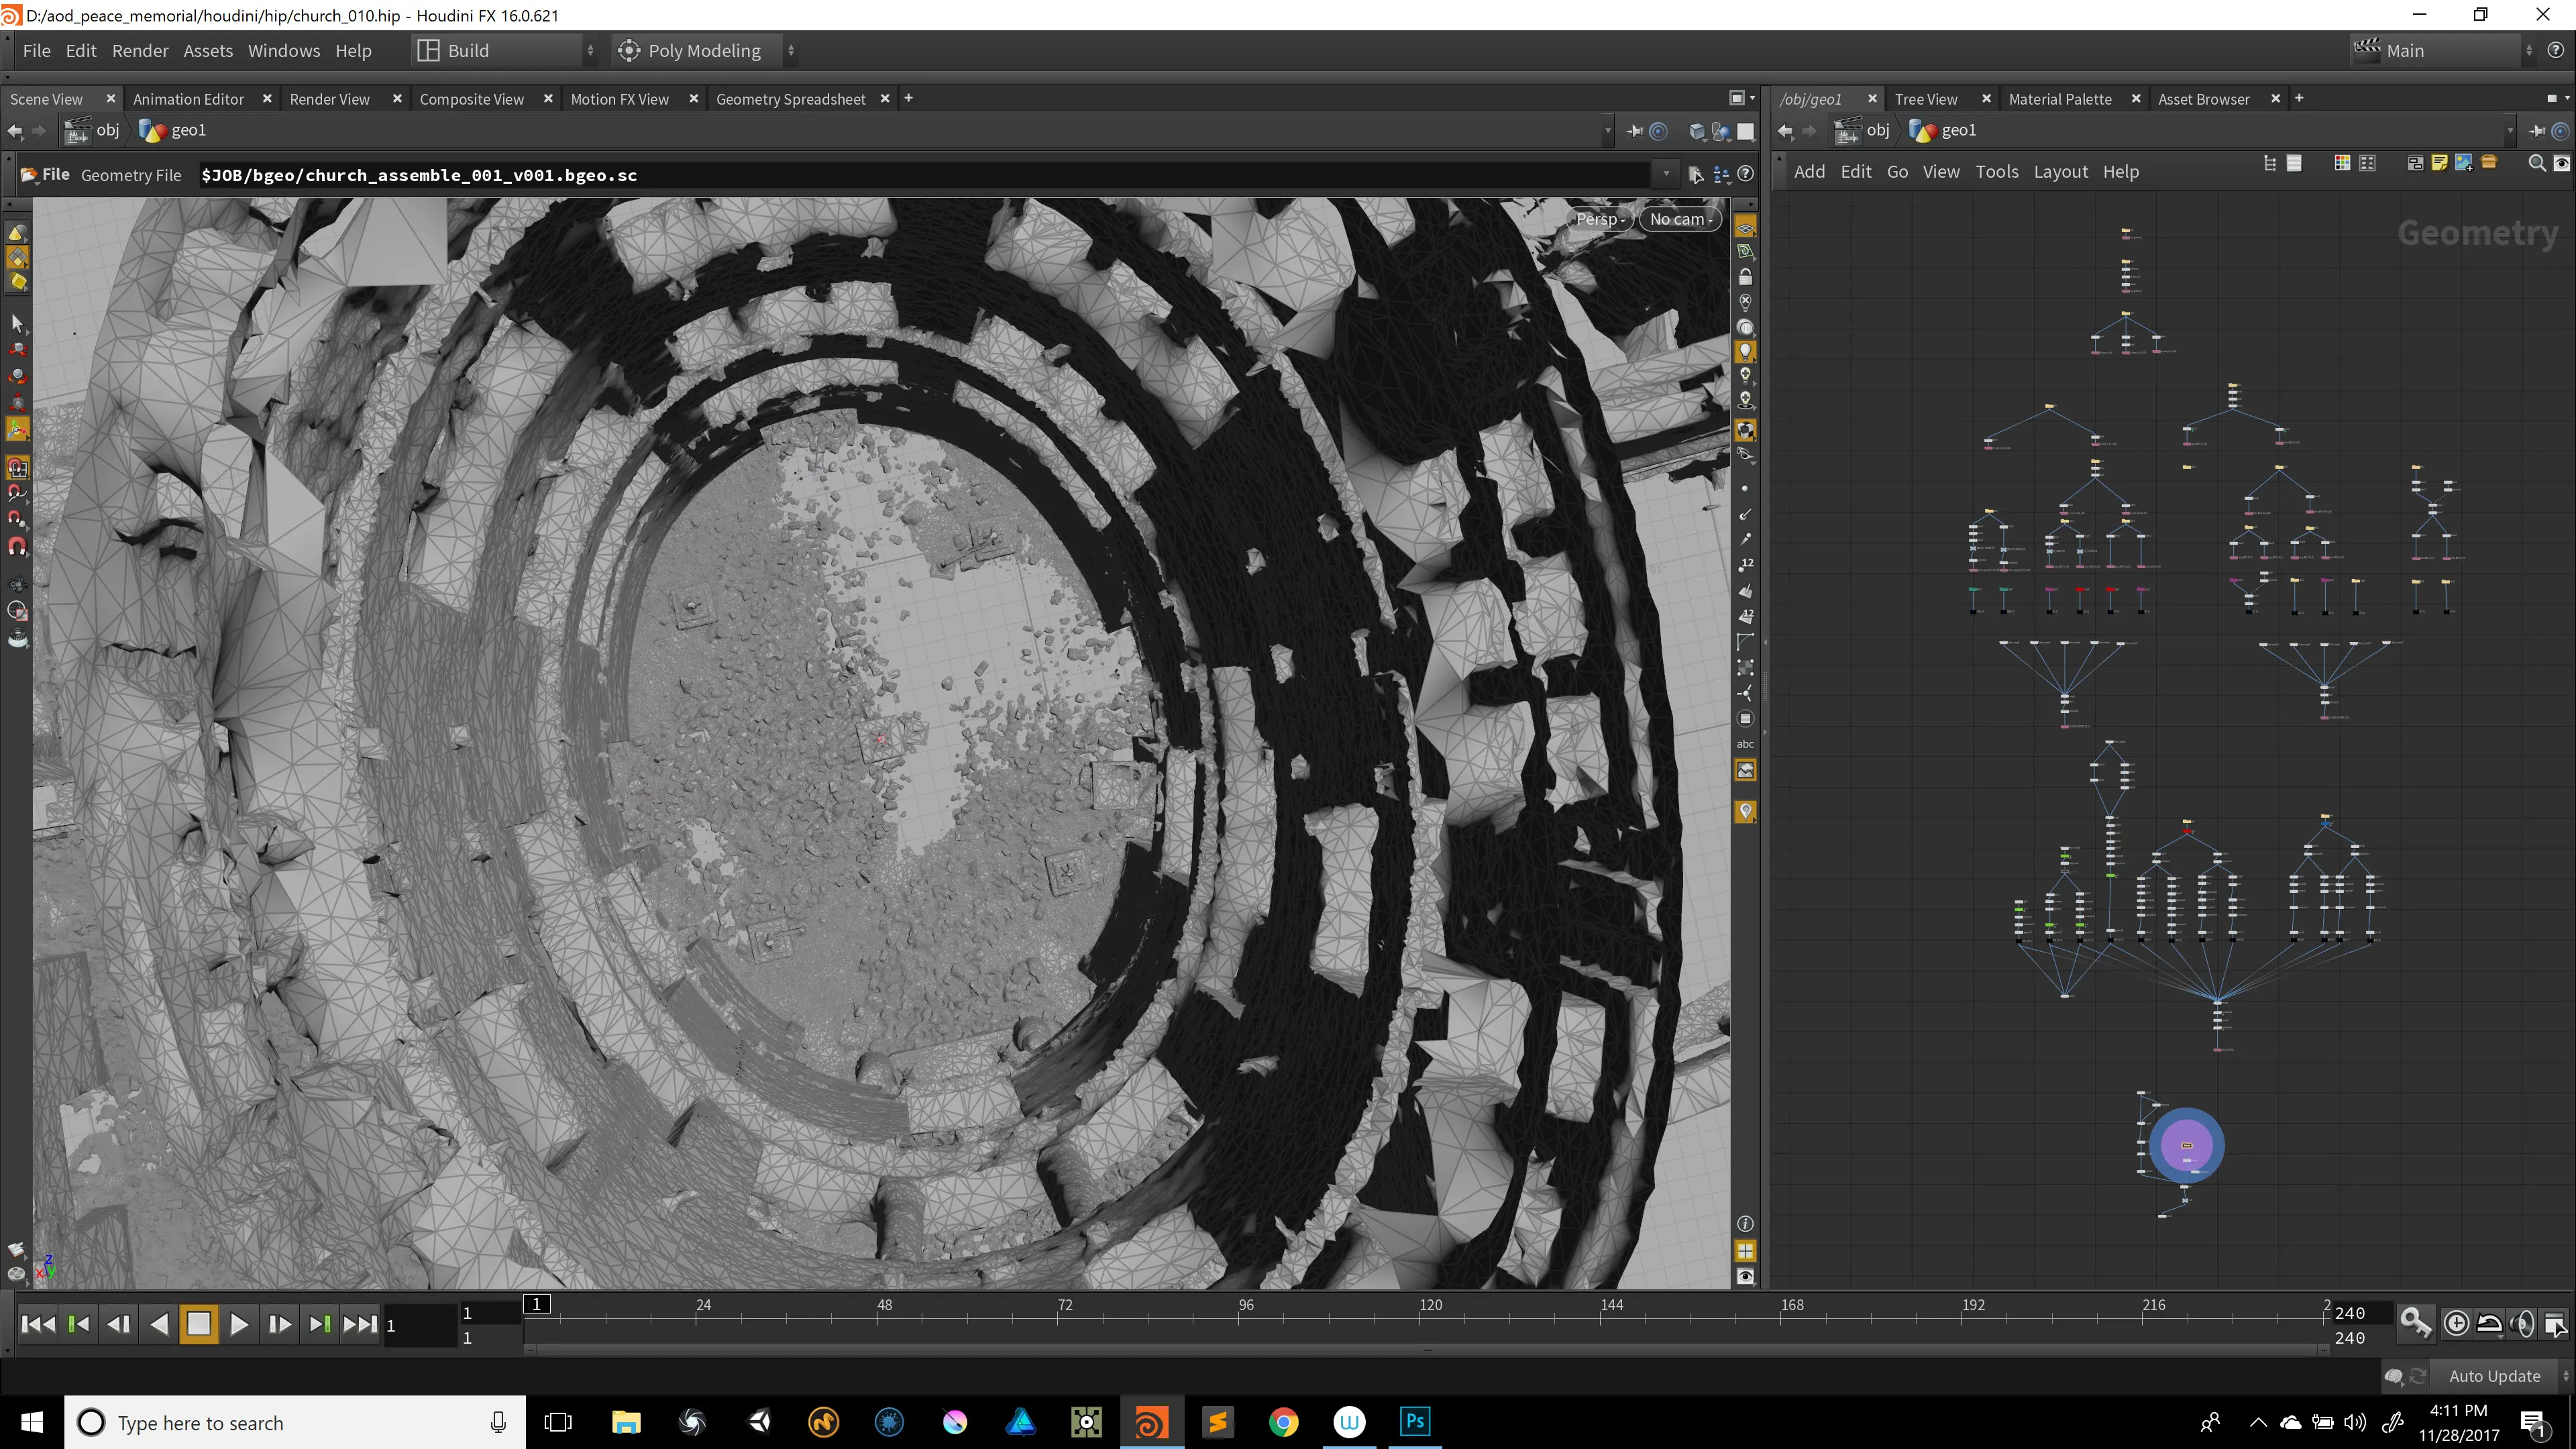
Task: Activate the Rotate tool in viewport toolbar
Action: (17, 376)
